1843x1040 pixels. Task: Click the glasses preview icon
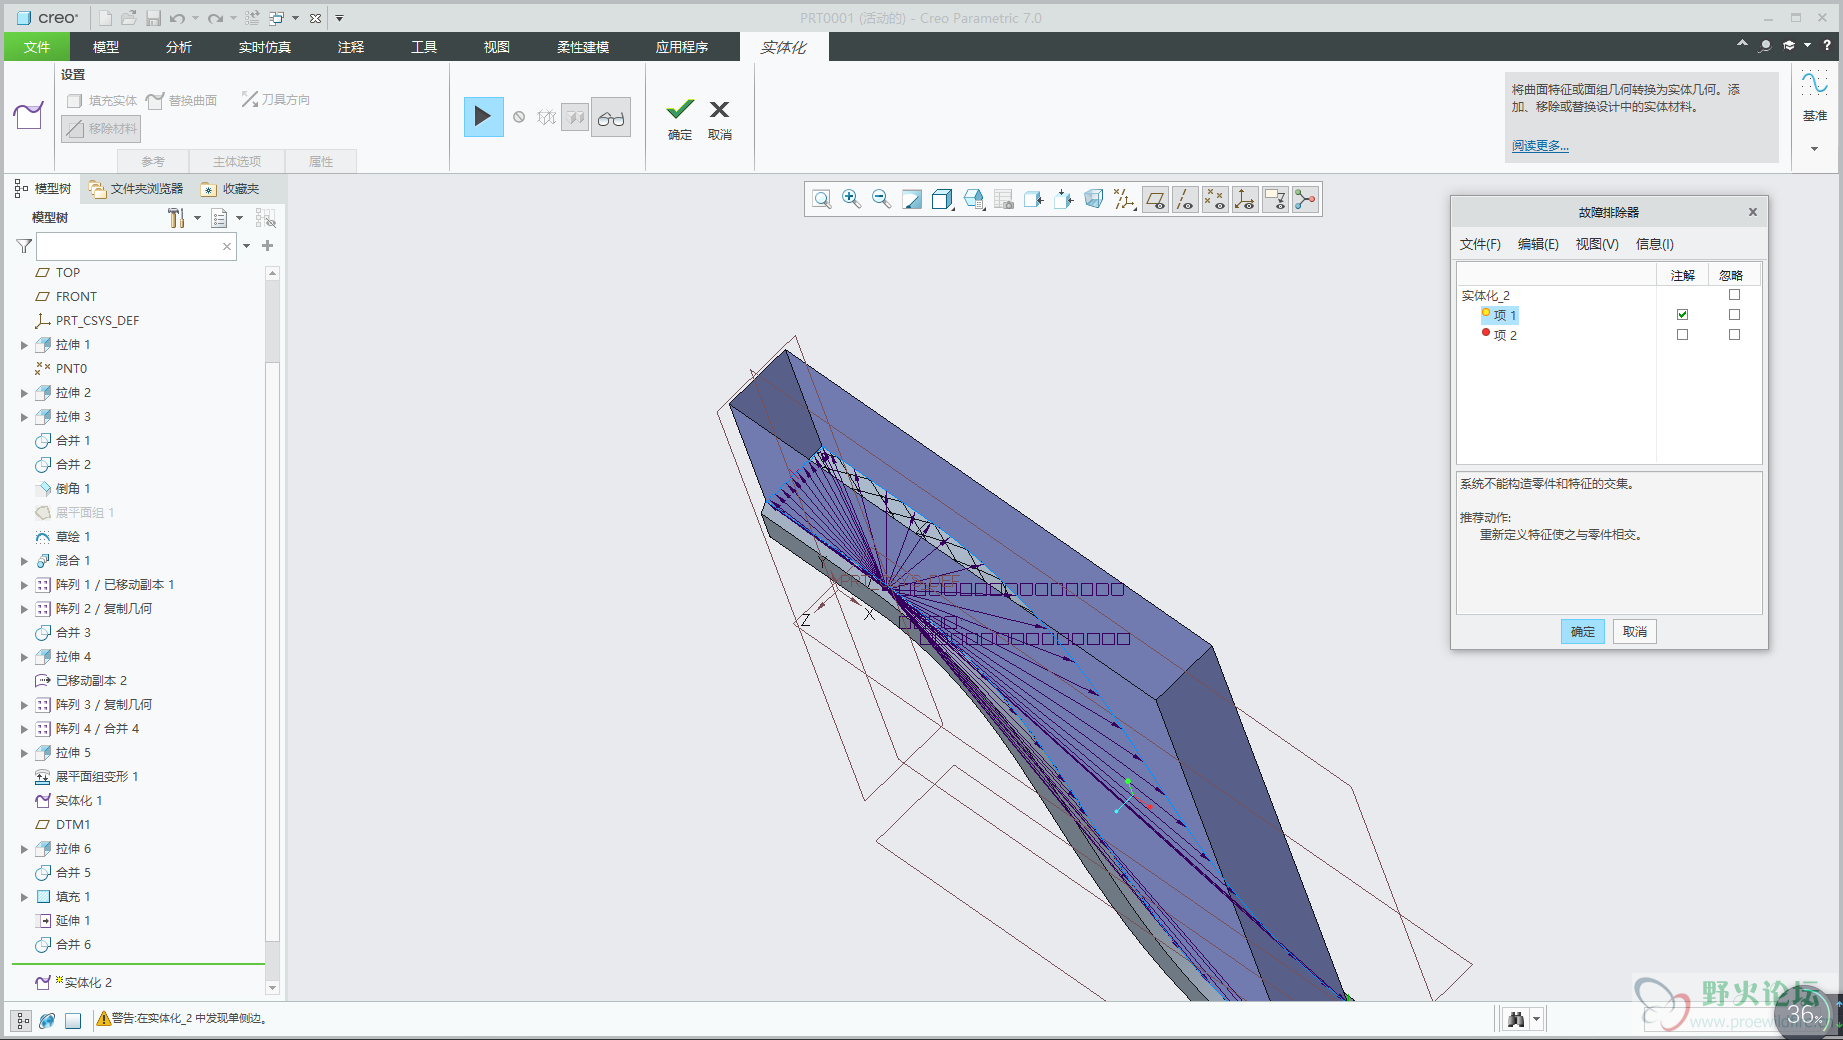coord(611,118)
